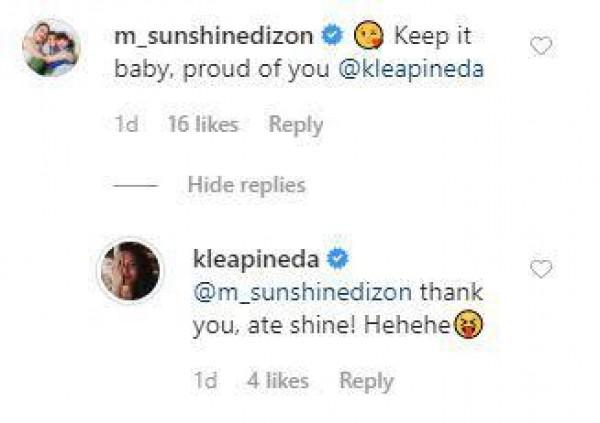Image resolution: width=600 pixels, height=423 pixels.
Task: Like kleapineda's reply with heart icon
Action: tap(541, 269)
